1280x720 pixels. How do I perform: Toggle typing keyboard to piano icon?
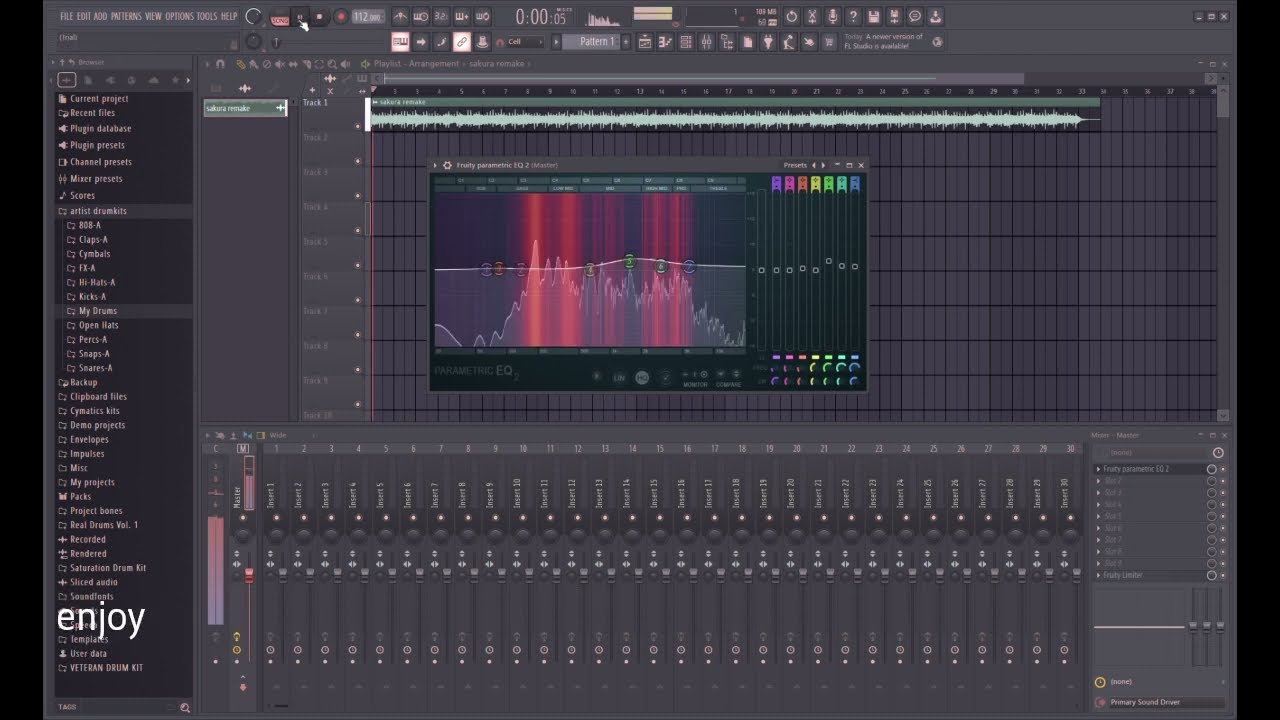[x=400, y=42]
